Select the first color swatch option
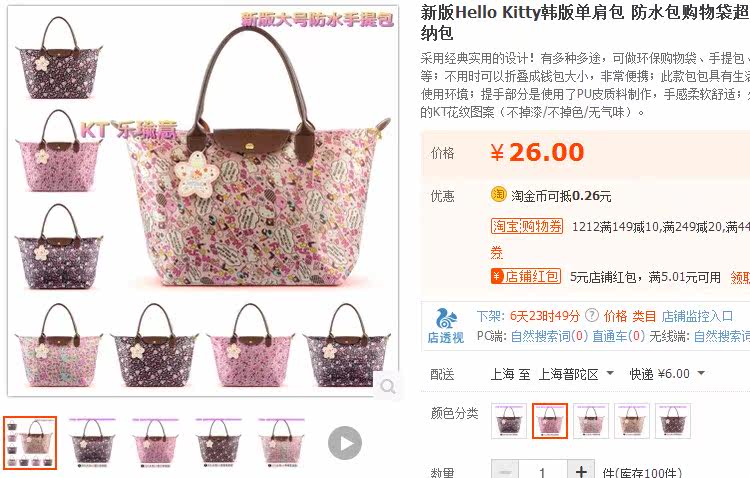The width and height of the screenshot is (750, 478). 509,421
